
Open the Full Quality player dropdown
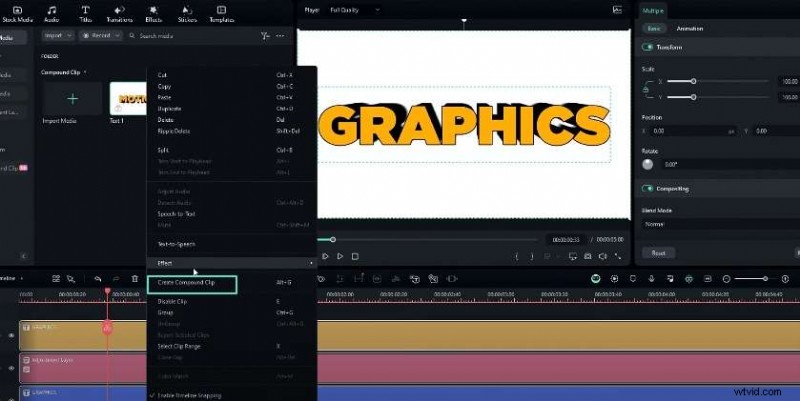click(x=355, y=10)
